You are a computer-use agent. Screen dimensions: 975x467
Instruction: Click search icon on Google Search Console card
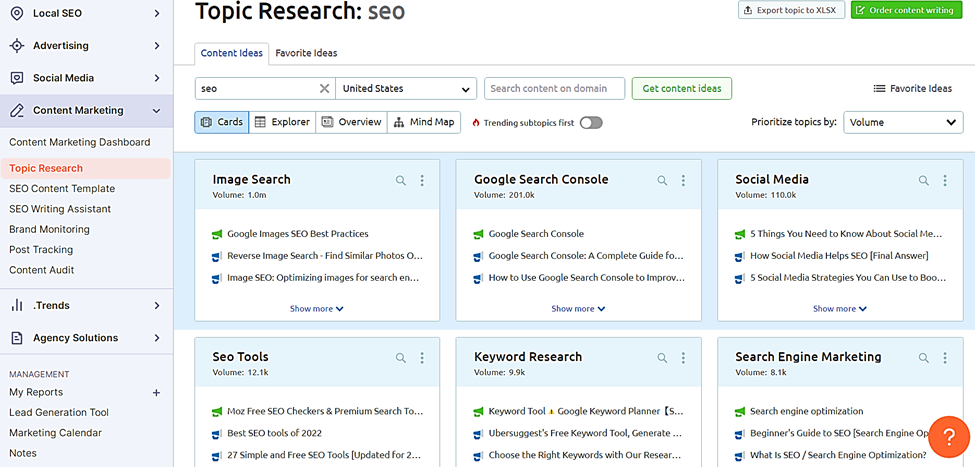[662, 180]
